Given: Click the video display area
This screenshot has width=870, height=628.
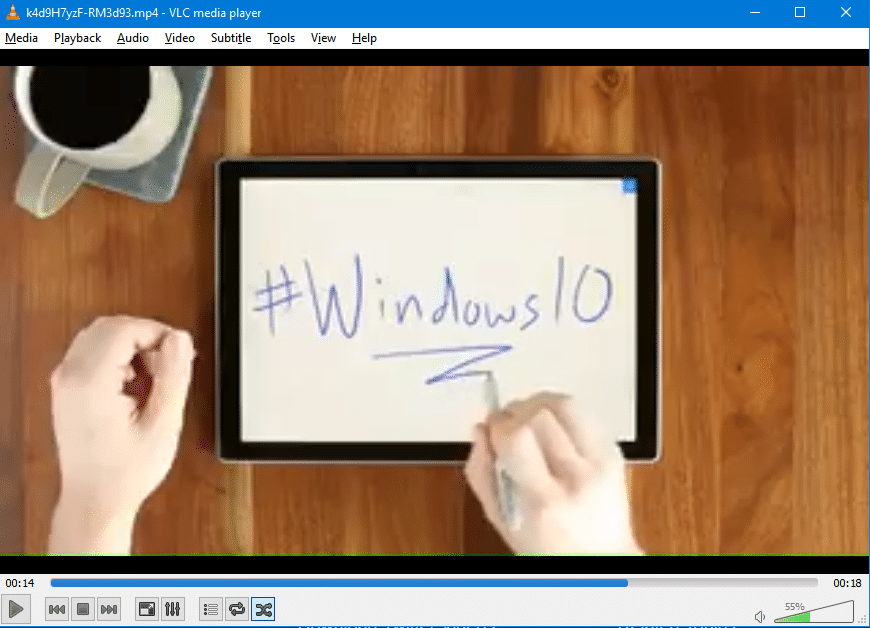Looking at the screenshot, I should pyautogui.click(x=434, y=311).
